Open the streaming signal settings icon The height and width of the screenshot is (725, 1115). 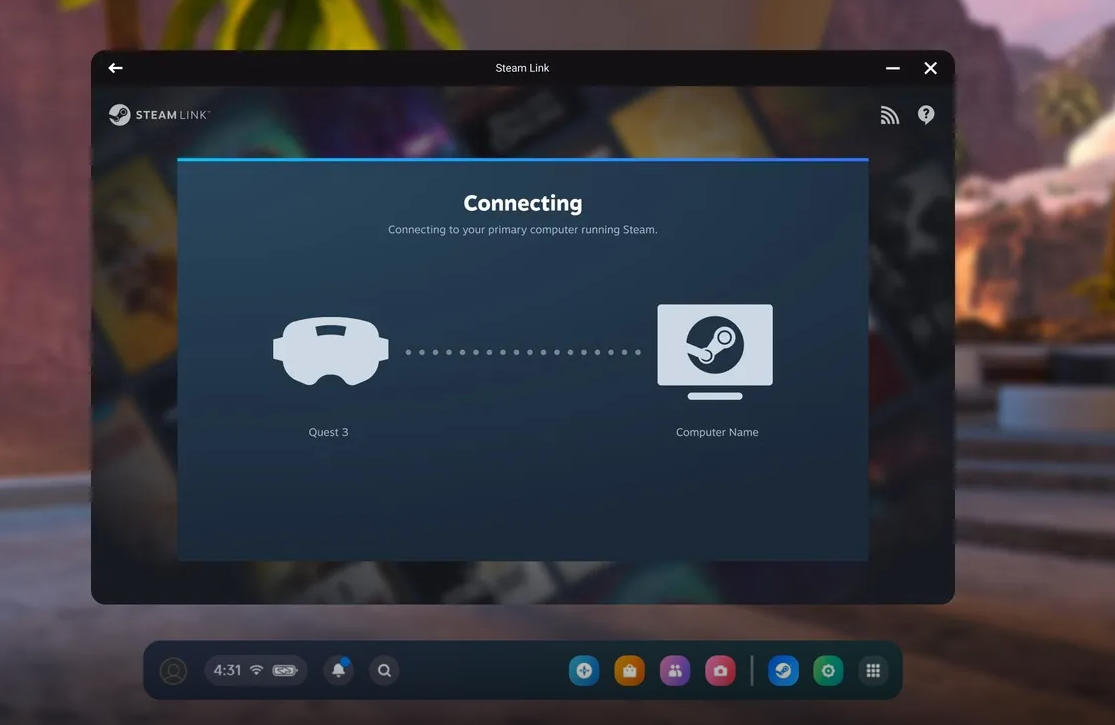[x=890, y=115]
